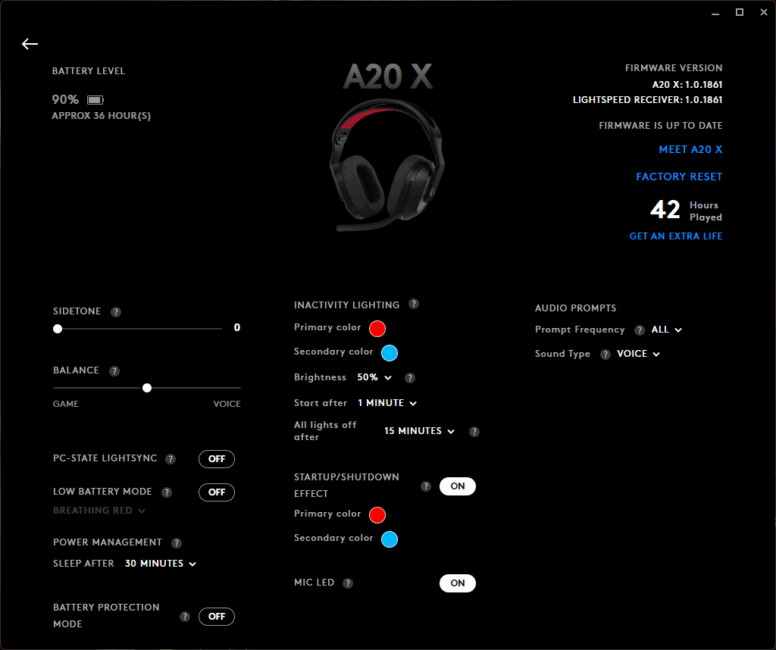Pick Startup/Shutdown primary red color
Screen dimensions: 776x650
(377, 515)
